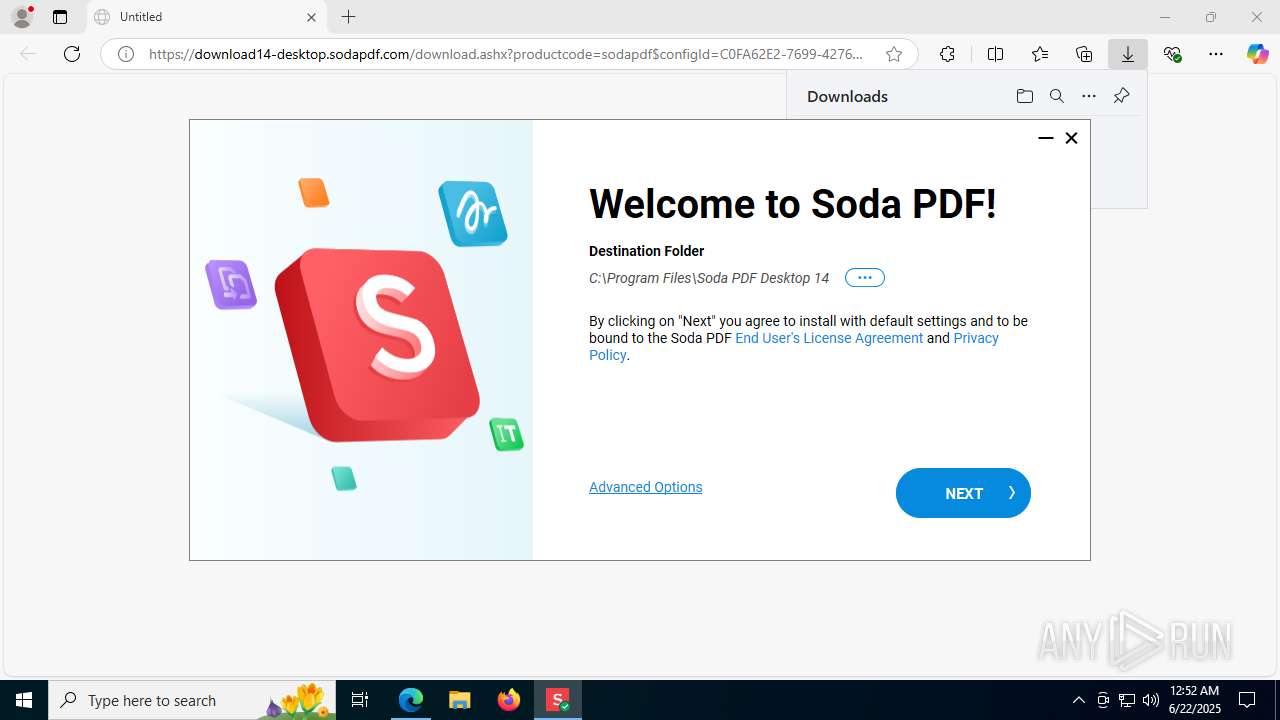Refresh the current page
The height and width of the screenshot is (720, 1280).
point(72,54)
